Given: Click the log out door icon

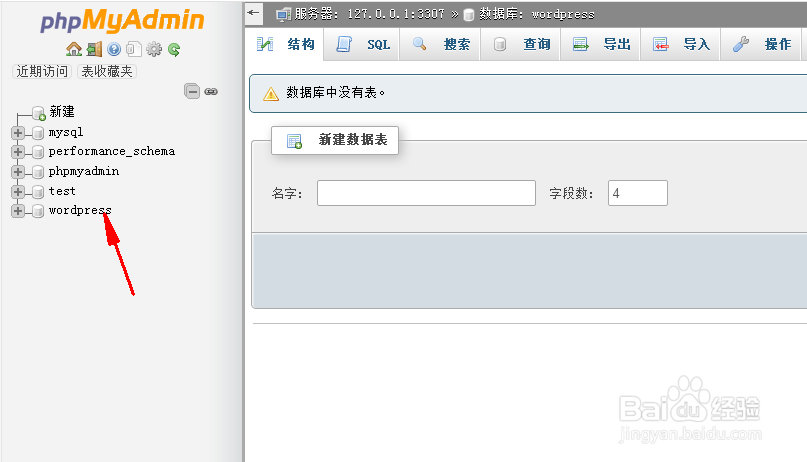Looking at the screenshot, I should coord(94,49).
